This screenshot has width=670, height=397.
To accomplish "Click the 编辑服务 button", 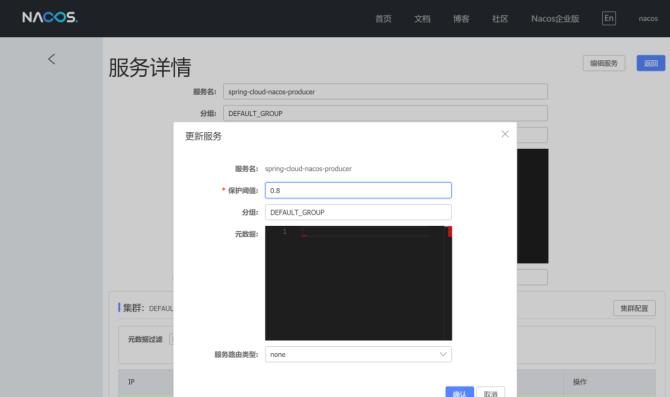I will click(604, 63).
